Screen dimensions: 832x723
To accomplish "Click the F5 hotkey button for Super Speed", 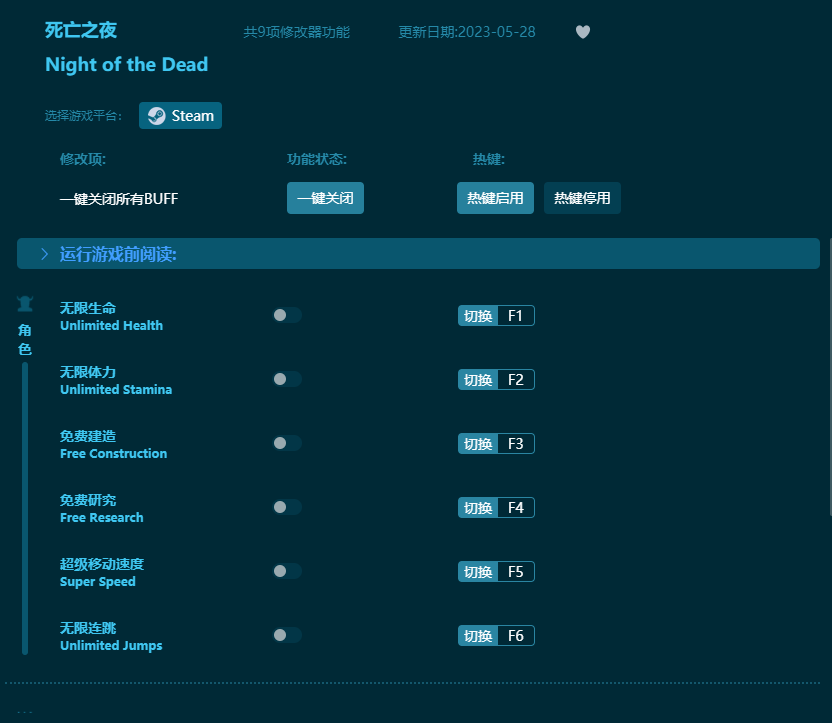I will [496, 571].
